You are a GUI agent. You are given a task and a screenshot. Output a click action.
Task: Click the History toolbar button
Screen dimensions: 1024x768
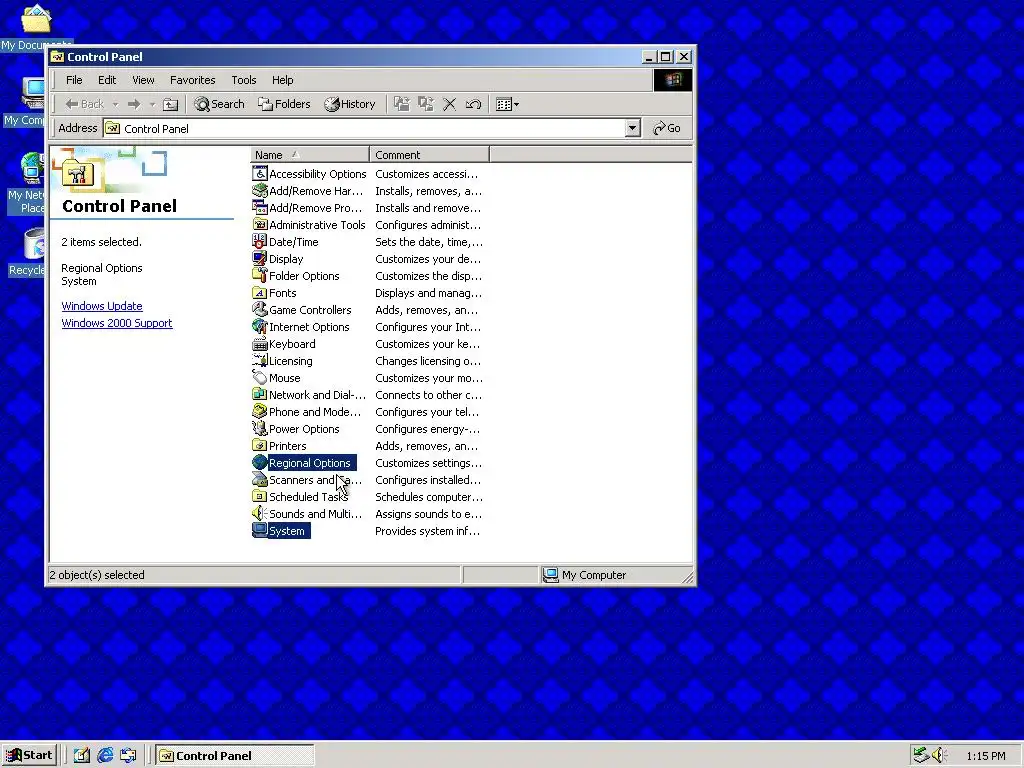[350, 104]
